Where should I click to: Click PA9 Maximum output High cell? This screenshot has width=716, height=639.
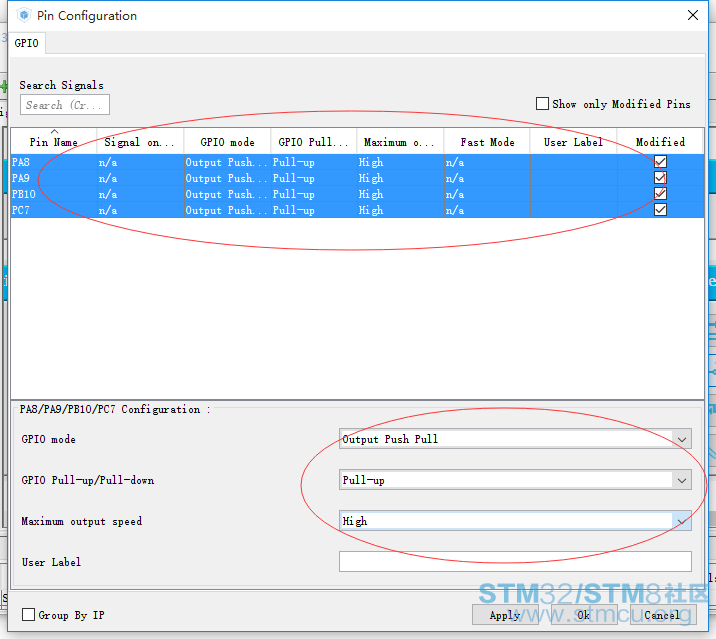(x=400, y=178)
